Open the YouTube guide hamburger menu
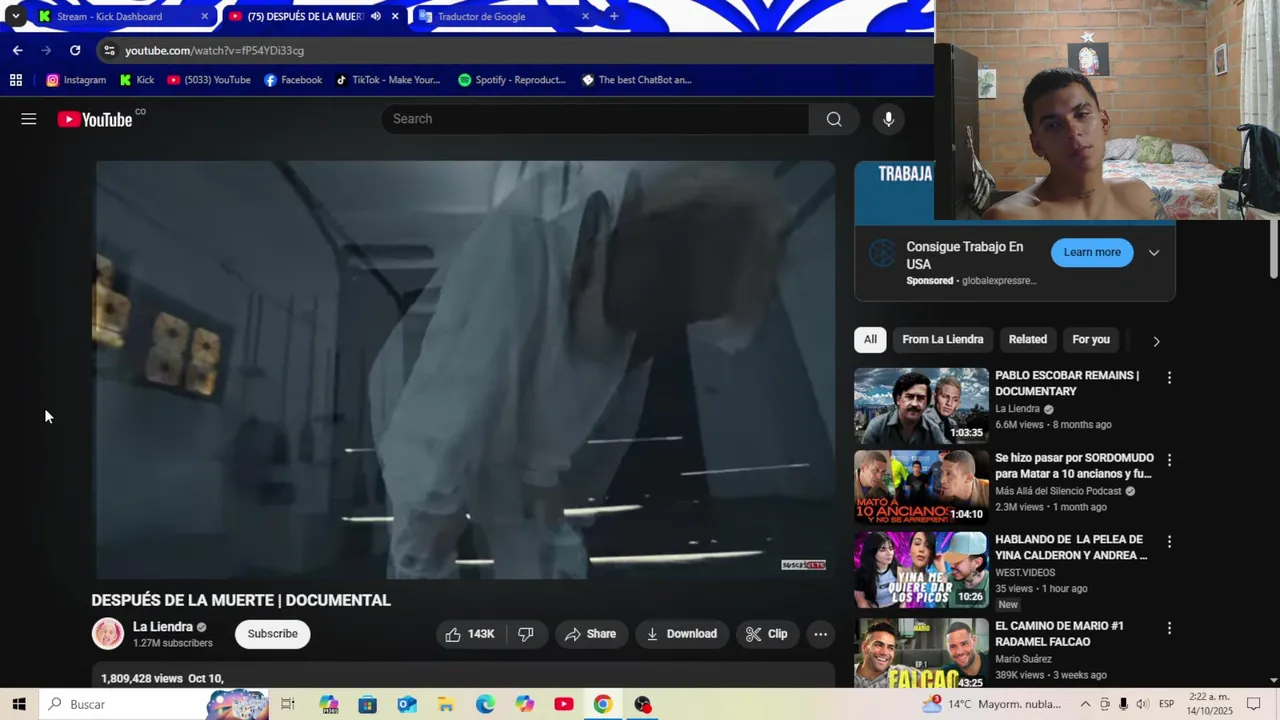 [29, 119]
